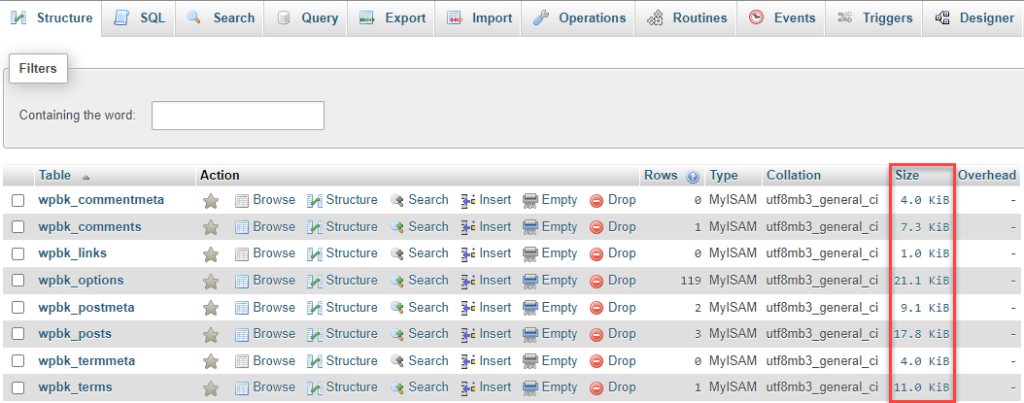
Task: Select checkbox for wpbk_commentmeta
Action: (x=18, y=201)
